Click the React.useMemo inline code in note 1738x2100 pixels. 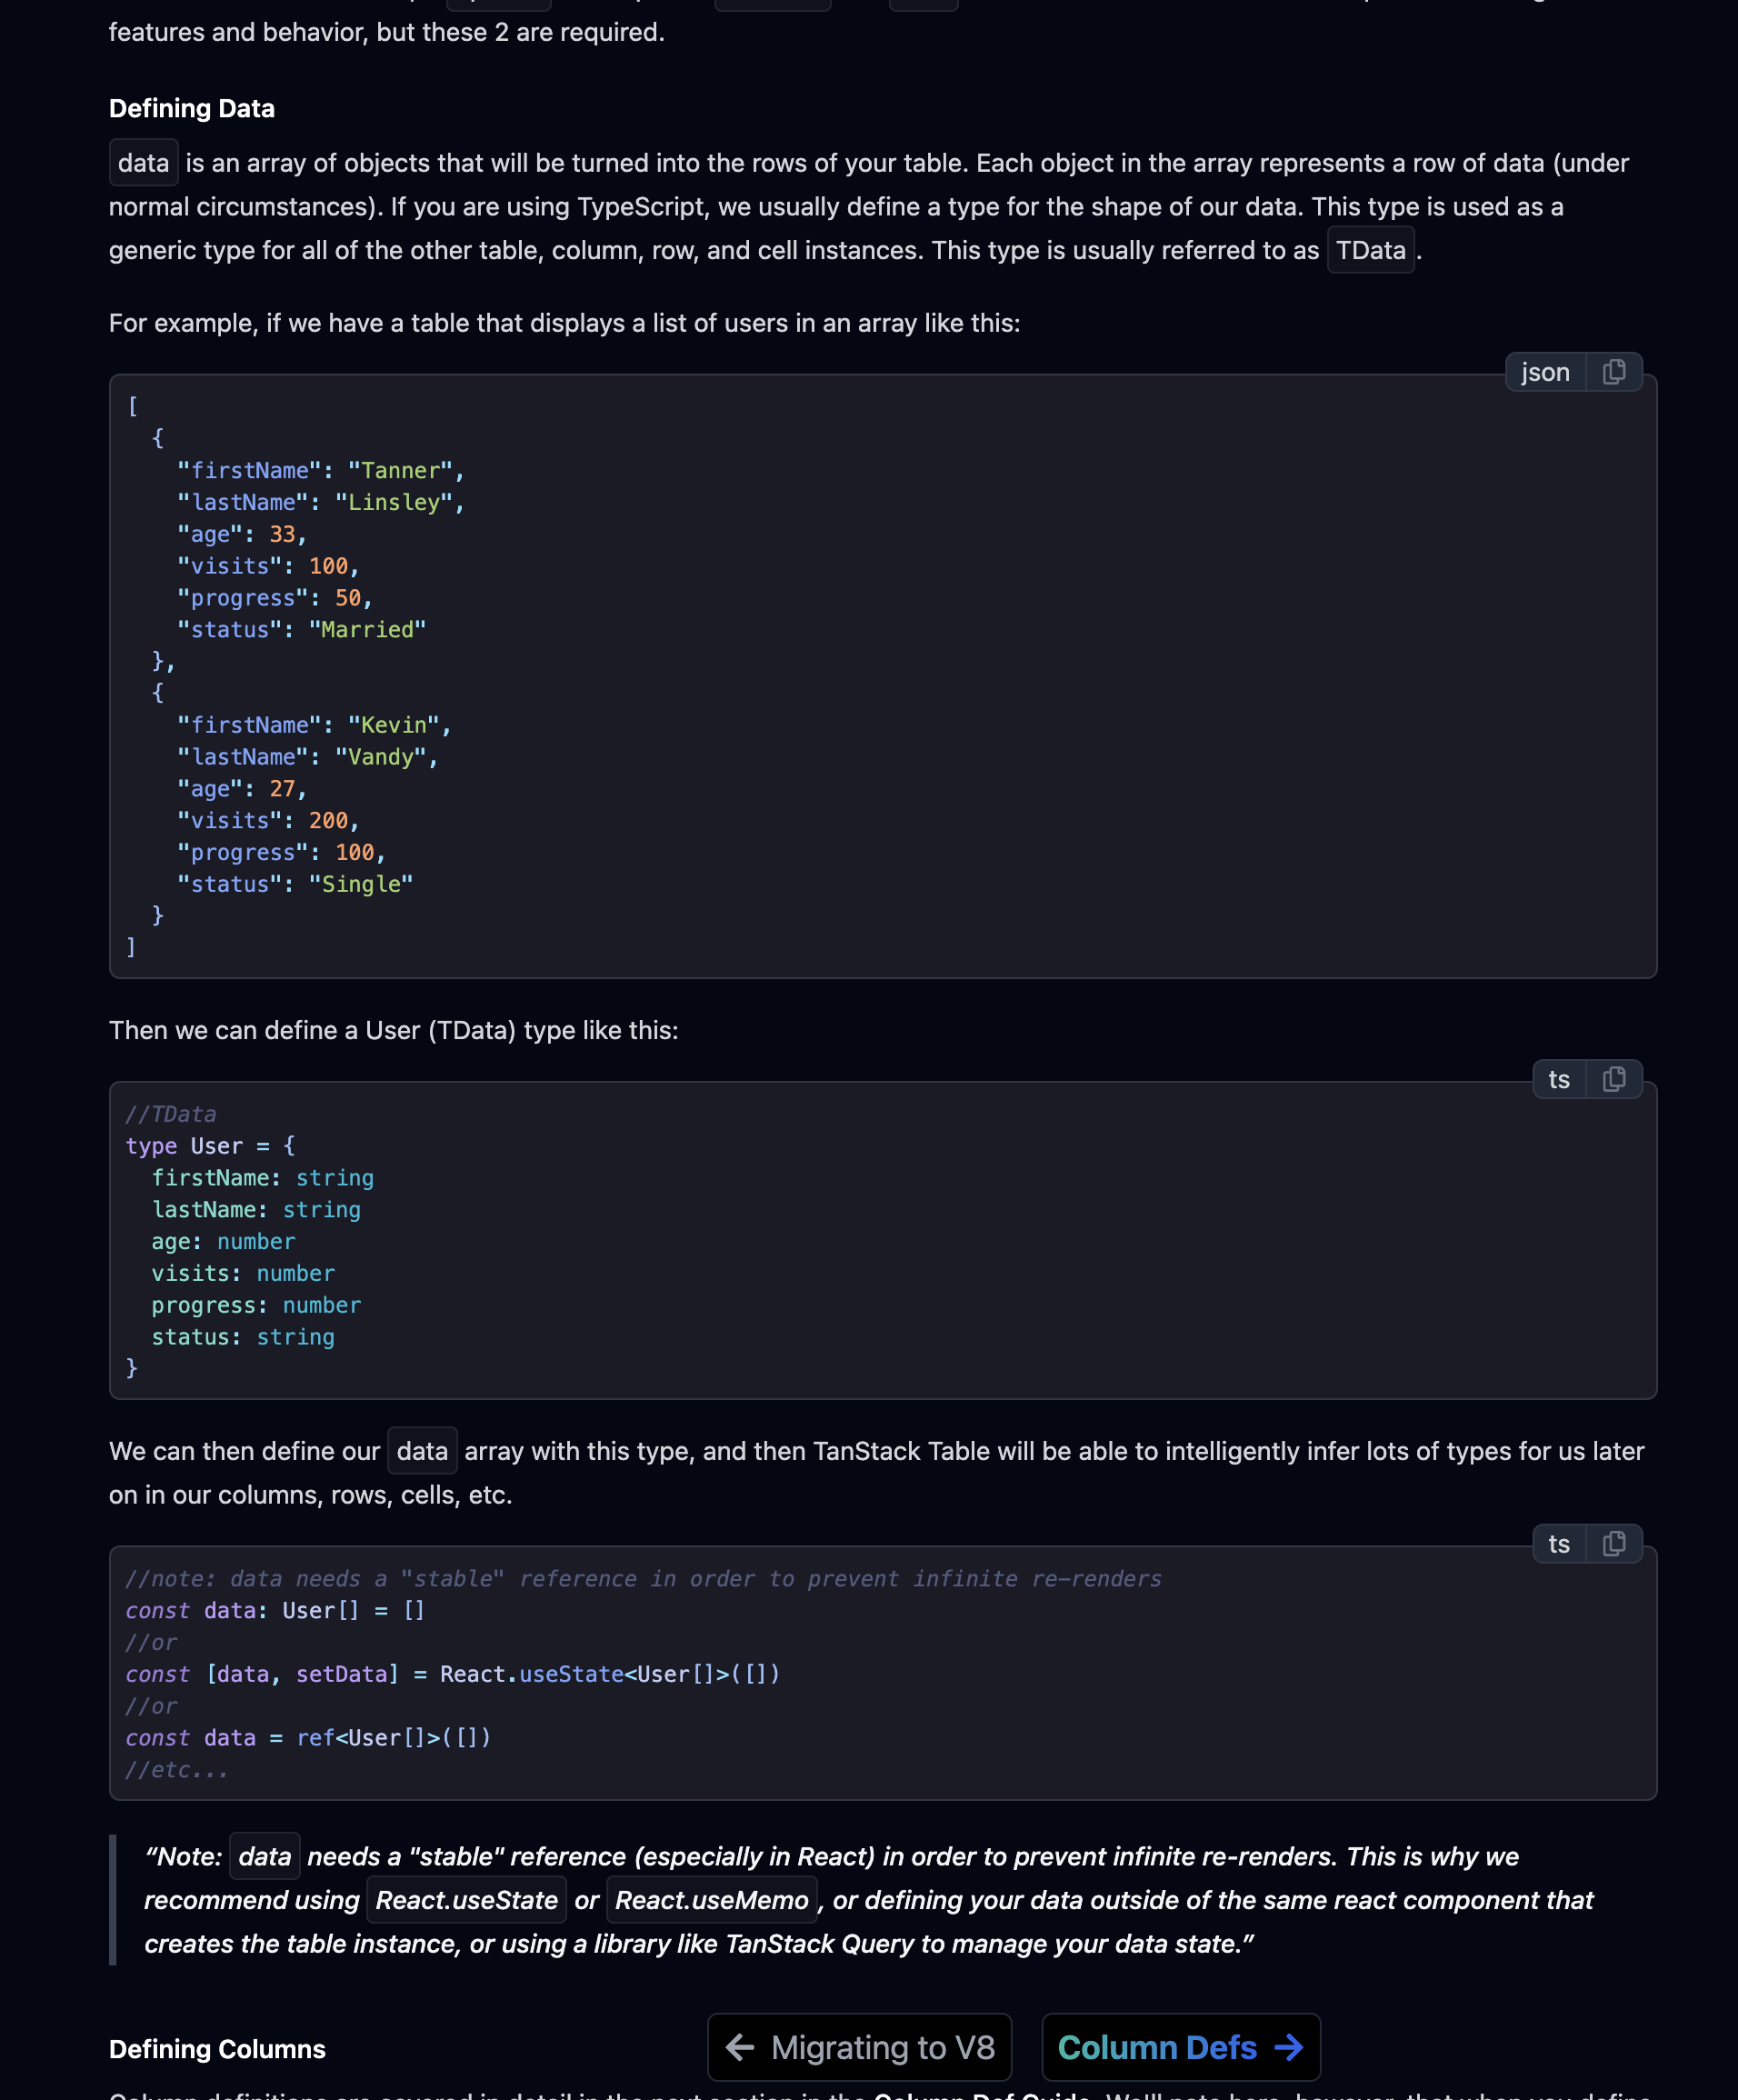tap(711, 1900)
